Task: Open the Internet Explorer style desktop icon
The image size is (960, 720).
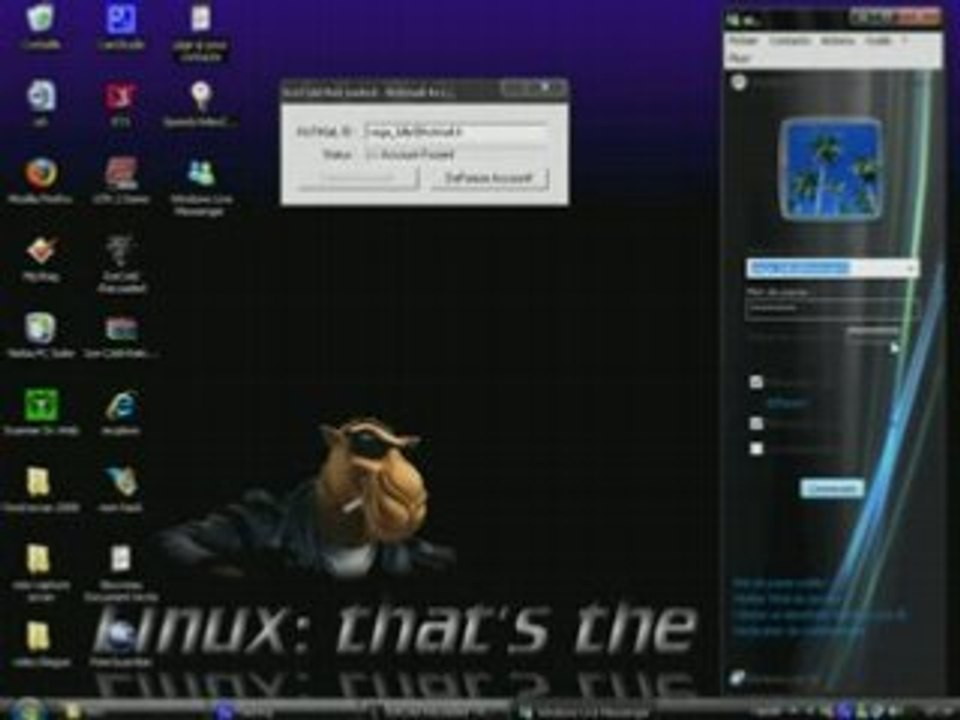Action: coord(121,413)
